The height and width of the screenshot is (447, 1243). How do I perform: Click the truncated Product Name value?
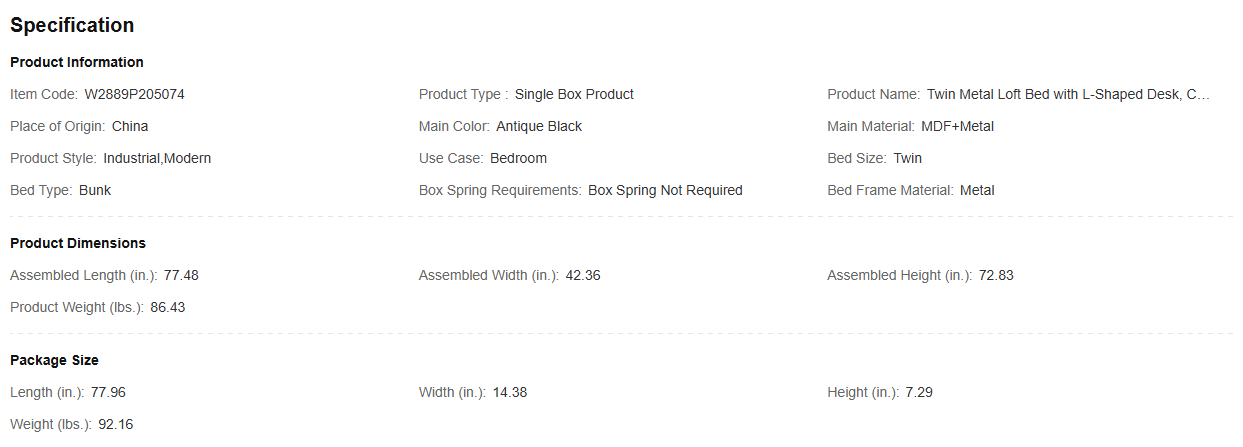(1068, 94)
